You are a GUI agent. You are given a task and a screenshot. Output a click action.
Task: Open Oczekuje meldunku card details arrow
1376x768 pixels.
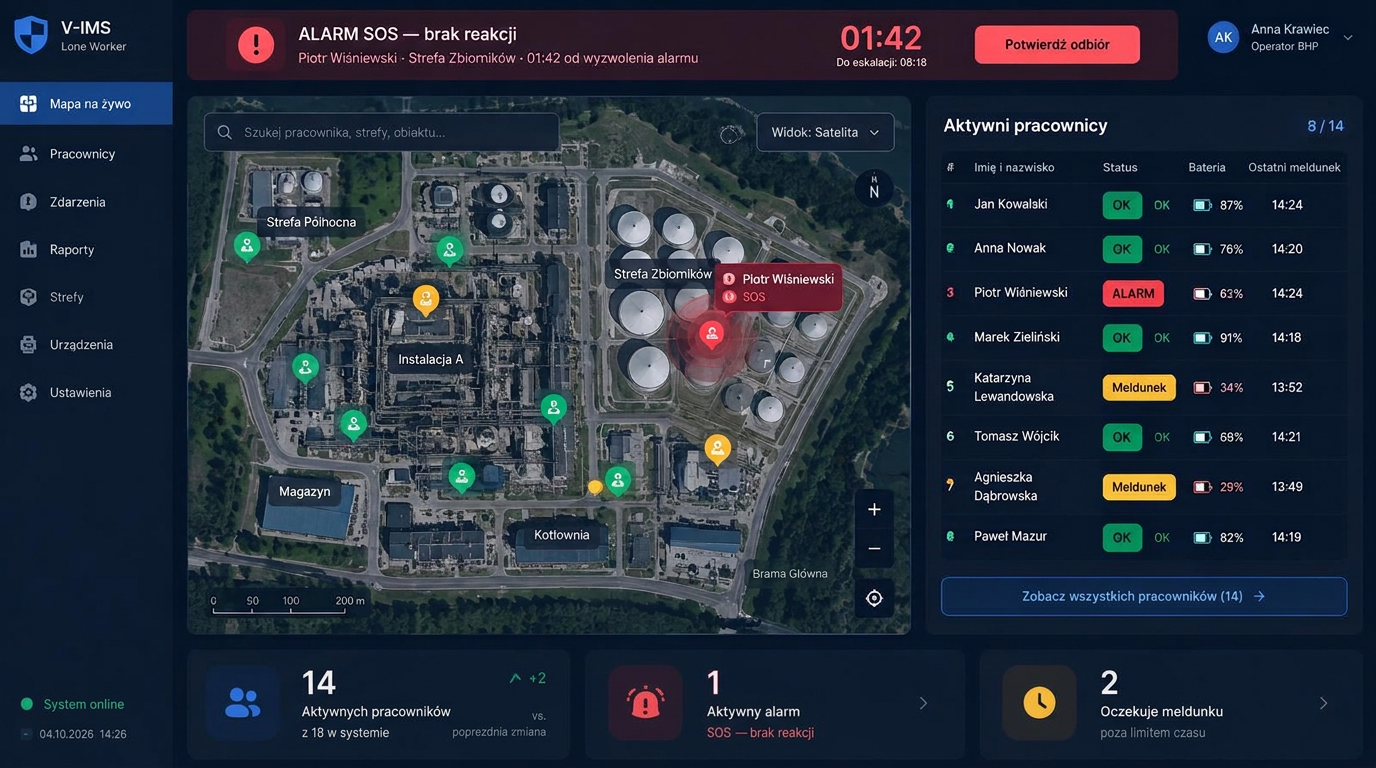pyautogui.click(x=1323, y=703)
